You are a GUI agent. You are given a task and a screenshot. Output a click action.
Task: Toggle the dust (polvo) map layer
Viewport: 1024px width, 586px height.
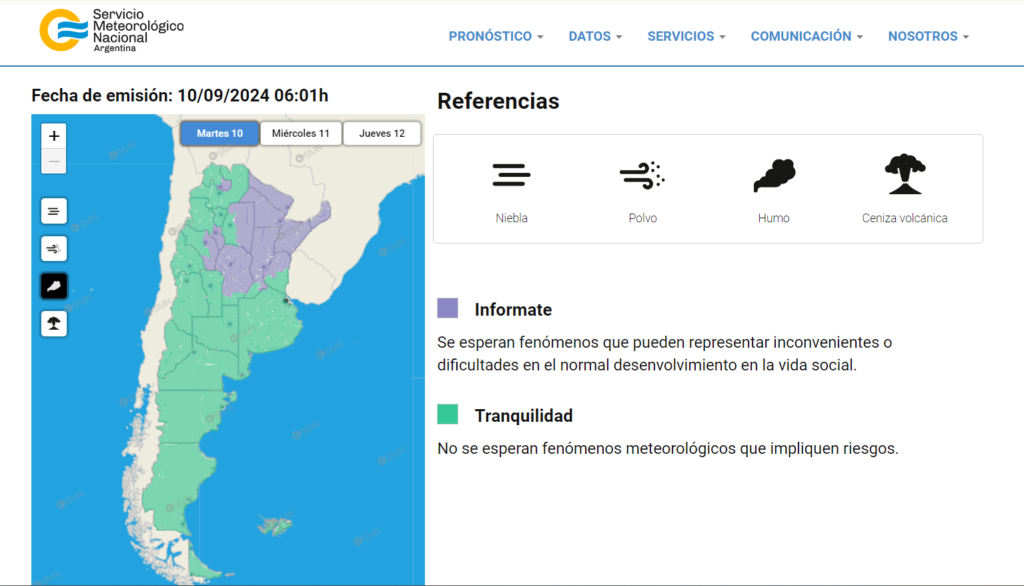click(54, 248)
